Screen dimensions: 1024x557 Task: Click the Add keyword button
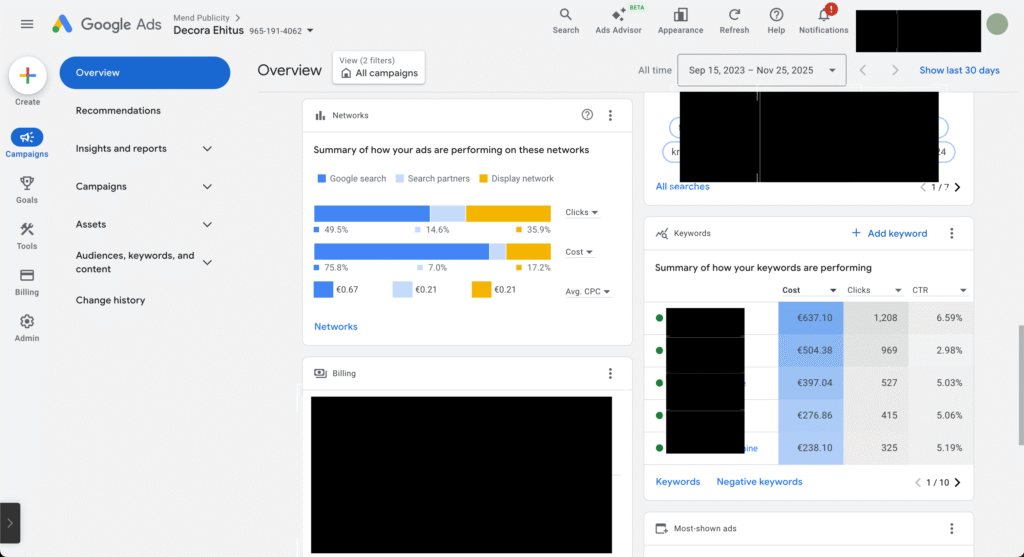tap(889, 233)
